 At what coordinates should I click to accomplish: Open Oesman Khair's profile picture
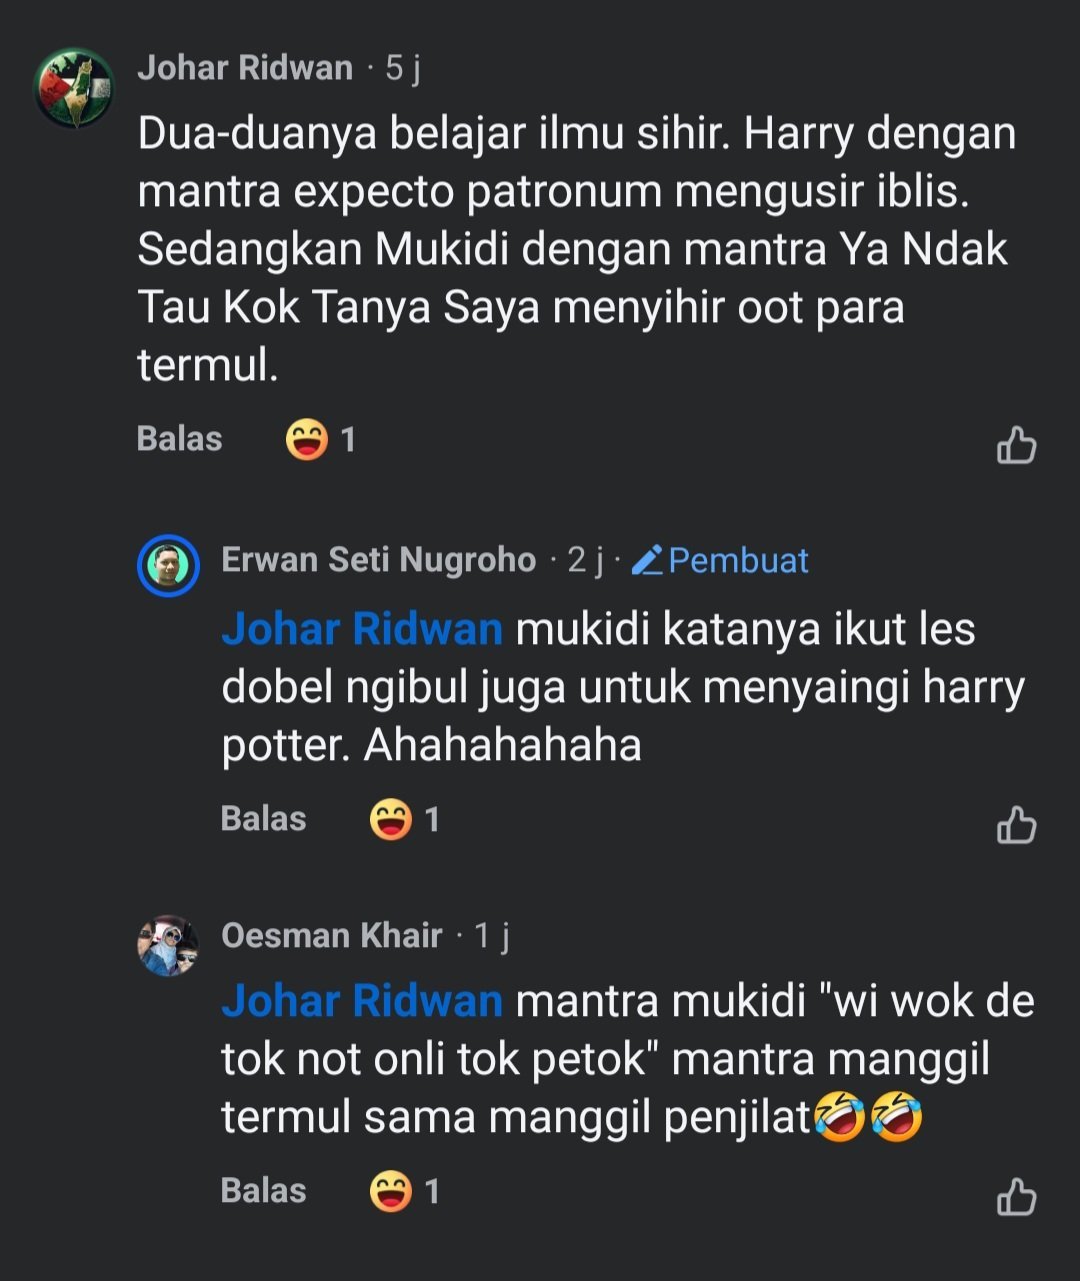coord(168,945)
